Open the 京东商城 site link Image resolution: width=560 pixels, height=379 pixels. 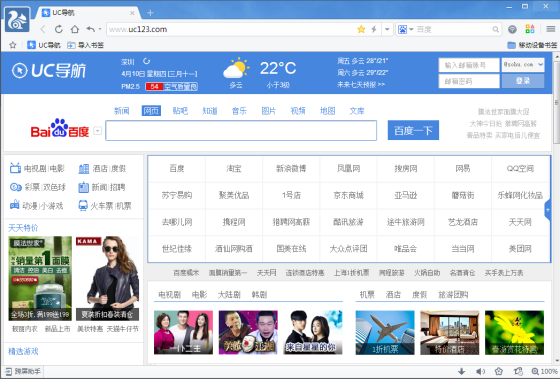point(348,195)
